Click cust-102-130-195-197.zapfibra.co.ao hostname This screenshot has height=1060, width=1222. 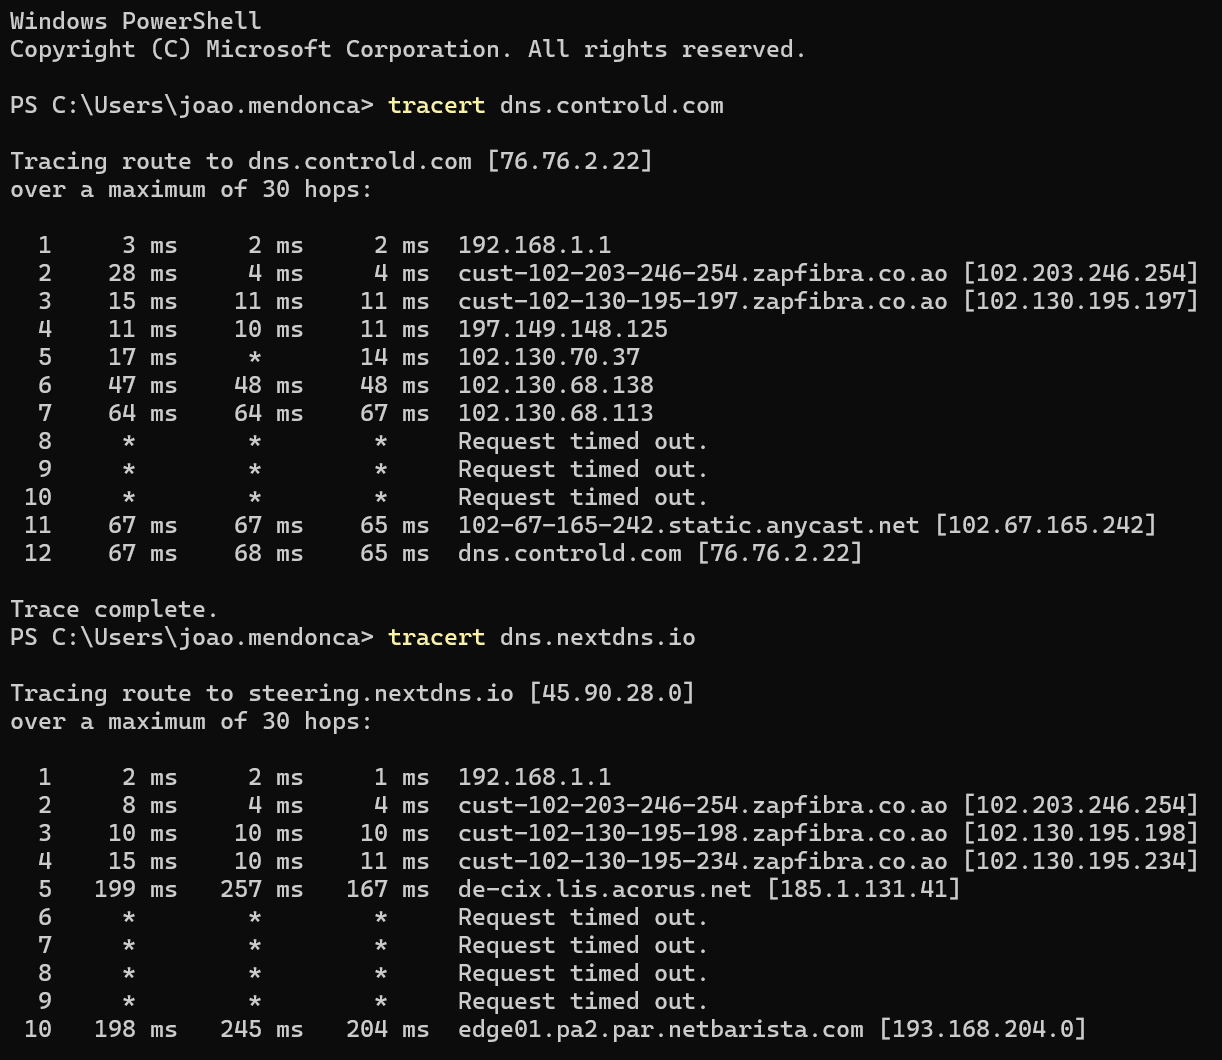[703, 302]
